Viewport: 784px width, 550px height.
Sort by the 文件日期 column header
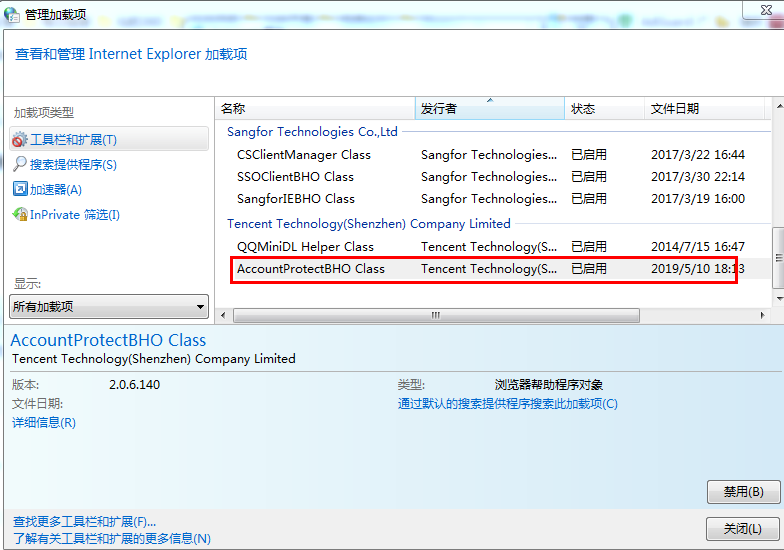[704, 108]
